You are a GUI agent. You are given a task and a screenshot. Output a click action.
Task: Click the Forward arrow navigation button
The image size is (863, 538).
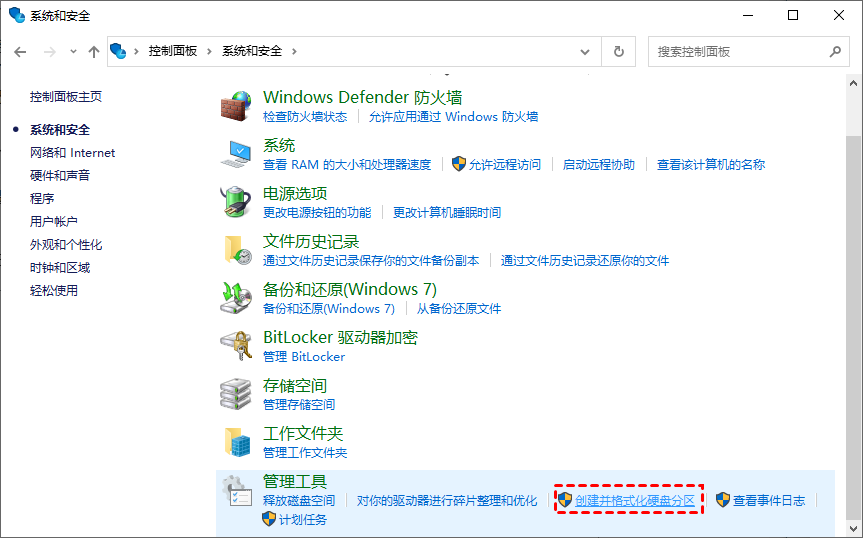coord(50,52)
